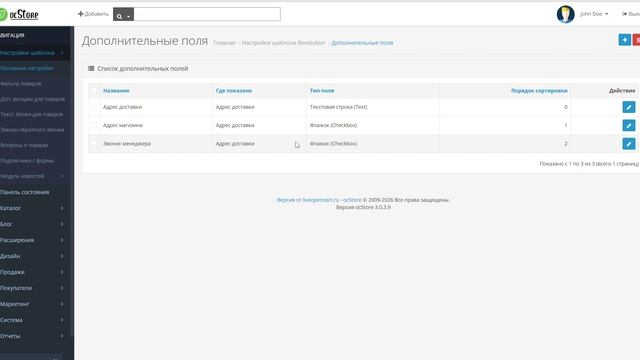Toggle the select-all checkbox in table header

pyautogui.click(x=94, y=91)
